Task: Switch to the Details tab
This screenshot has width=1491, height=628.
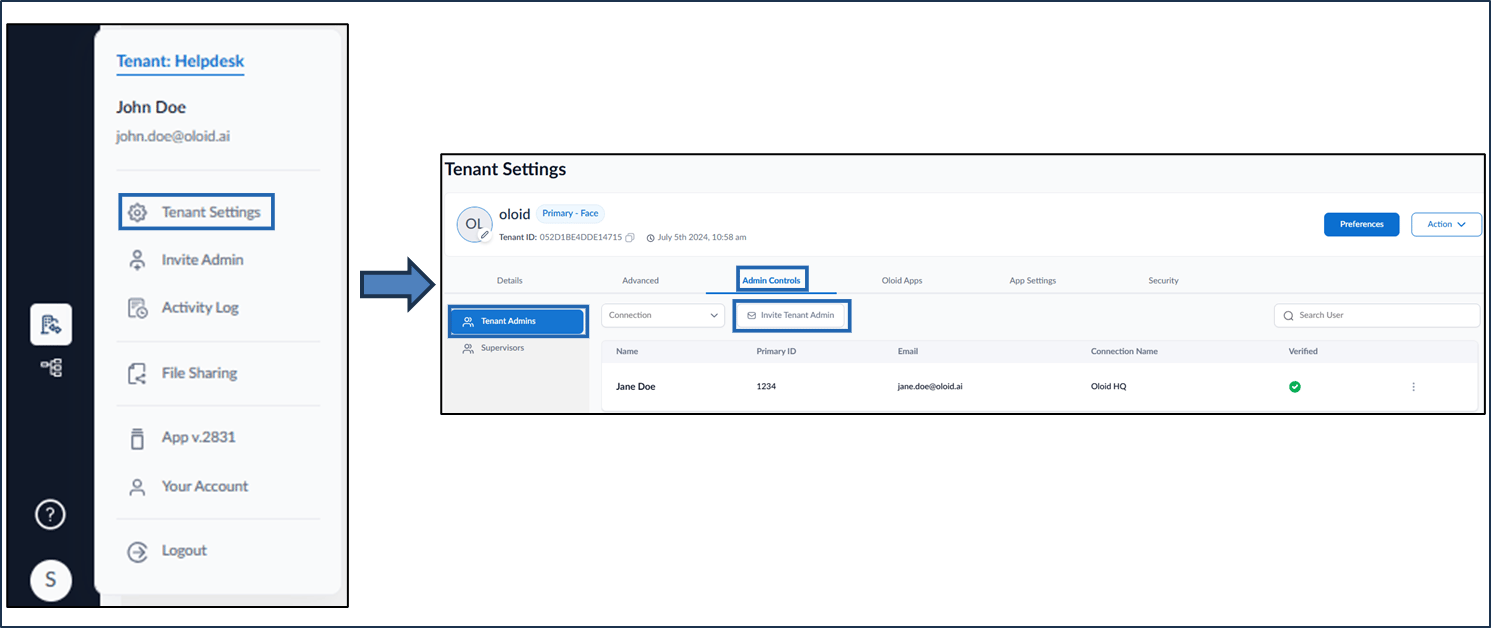Action: tap(510, 281)
